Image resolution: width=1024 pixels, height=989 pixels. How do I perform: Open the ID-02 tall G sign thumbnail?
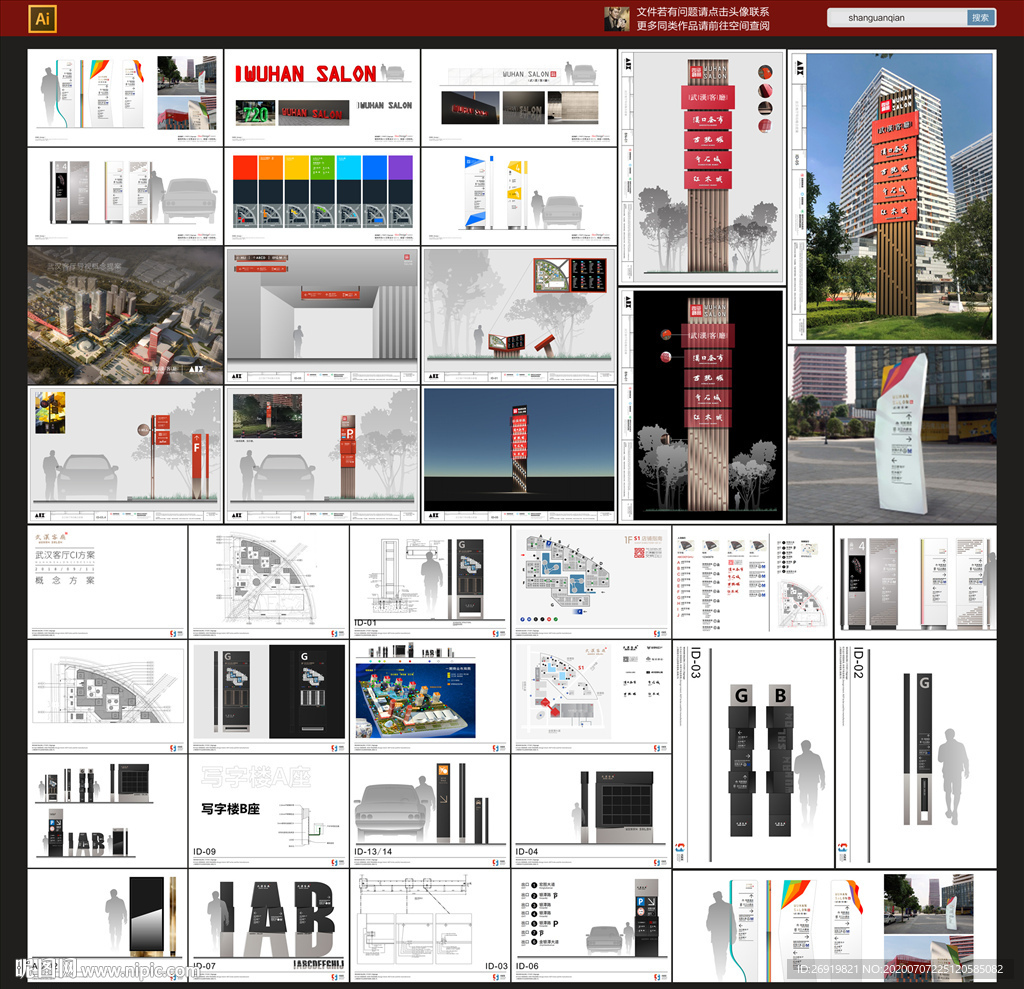(x=916, y=754)
